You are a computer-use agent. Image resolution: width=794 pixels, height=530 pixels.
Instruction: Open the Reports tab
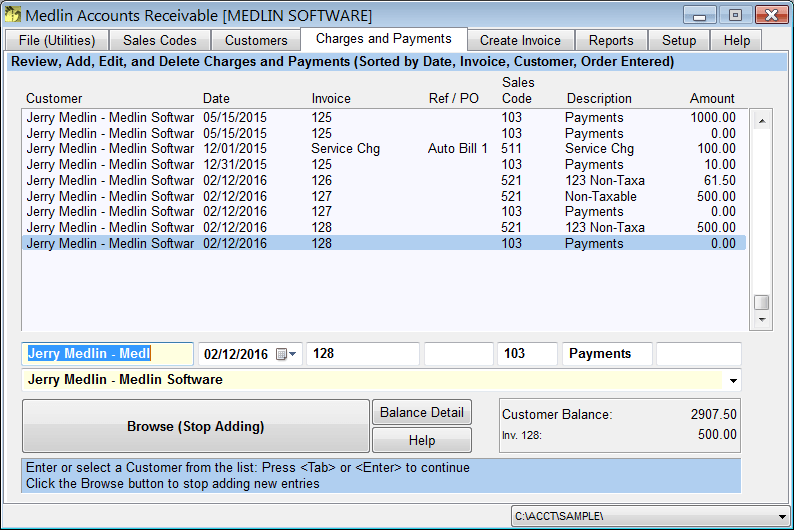(x=611, y=40)
